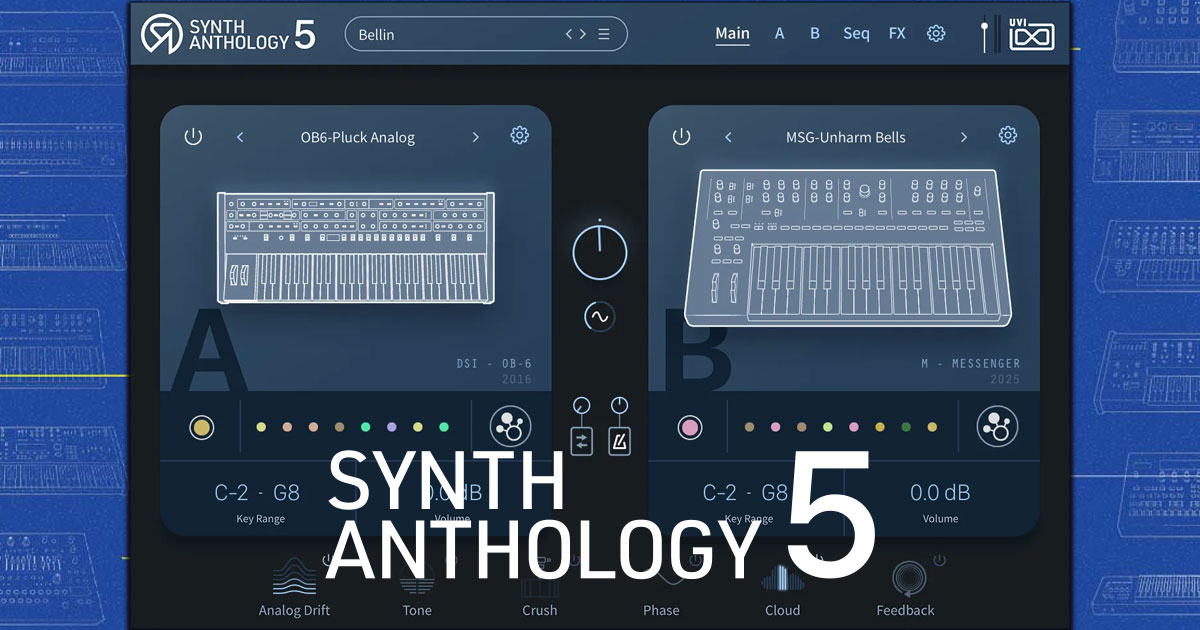Image resolution: width=1200 pixels, height=630 pixels.
Task: Toggle layer B power button
Action: [681, 137]
